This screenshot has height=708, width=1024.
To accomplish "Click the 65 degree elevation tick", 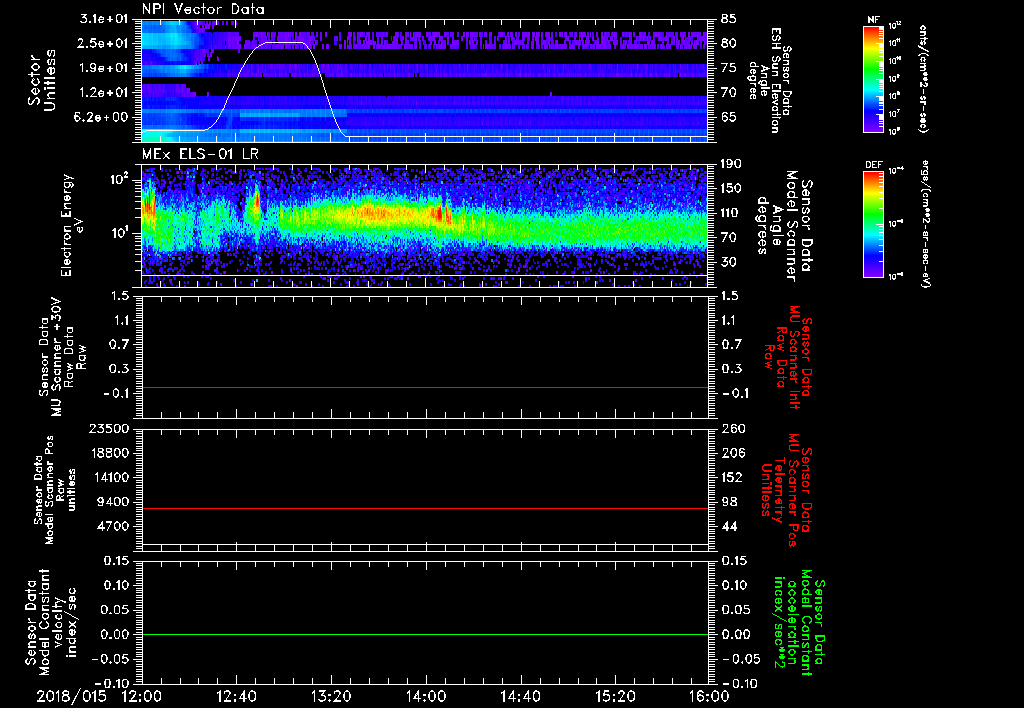I will [729, 118].
